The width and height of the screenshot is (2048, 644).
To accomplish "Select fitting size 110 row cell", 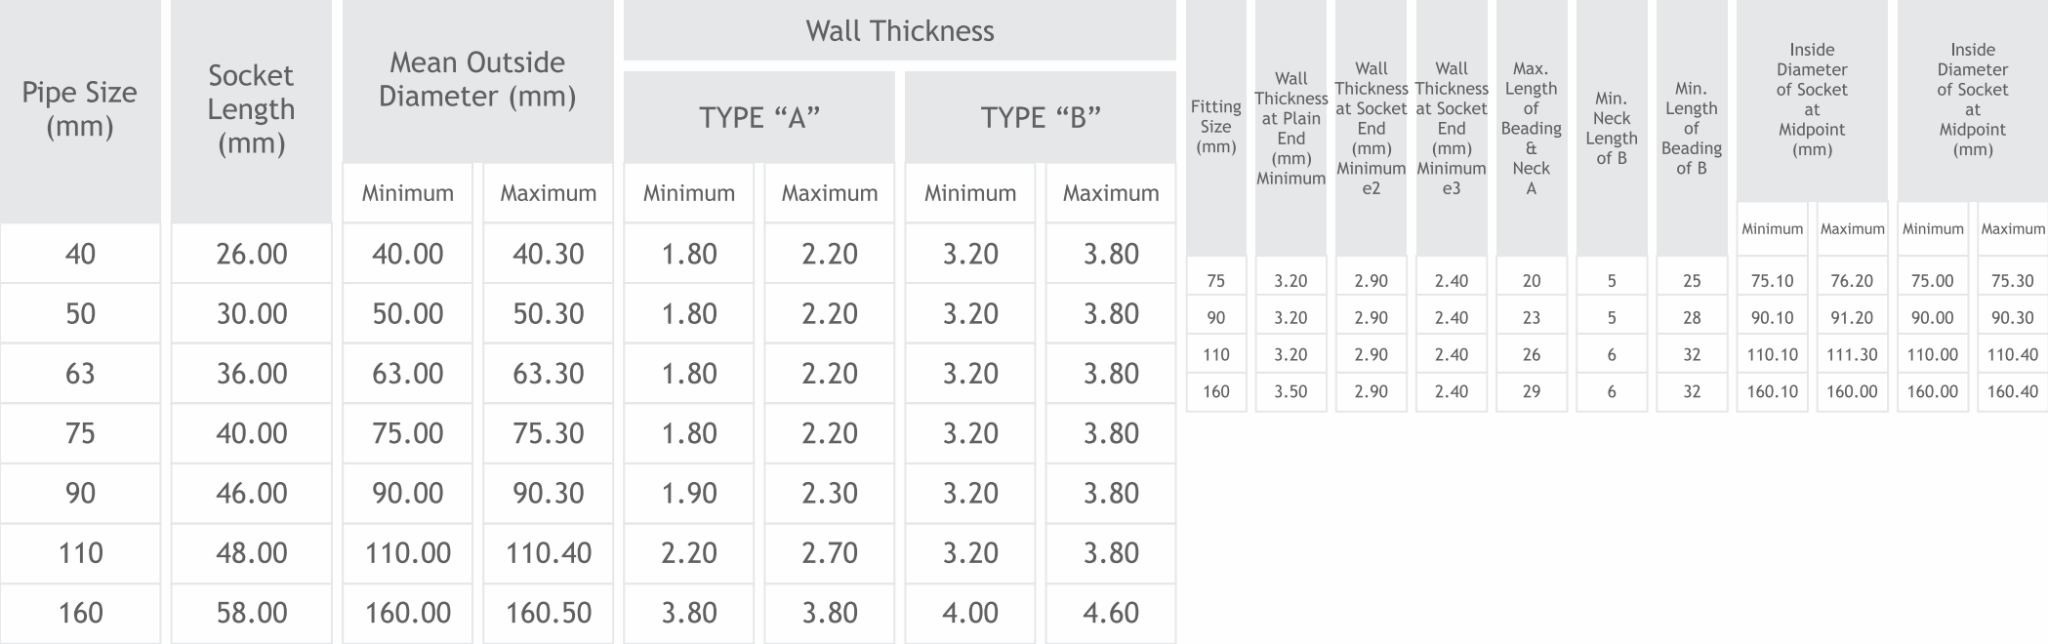I will (x=1216, y=354).
